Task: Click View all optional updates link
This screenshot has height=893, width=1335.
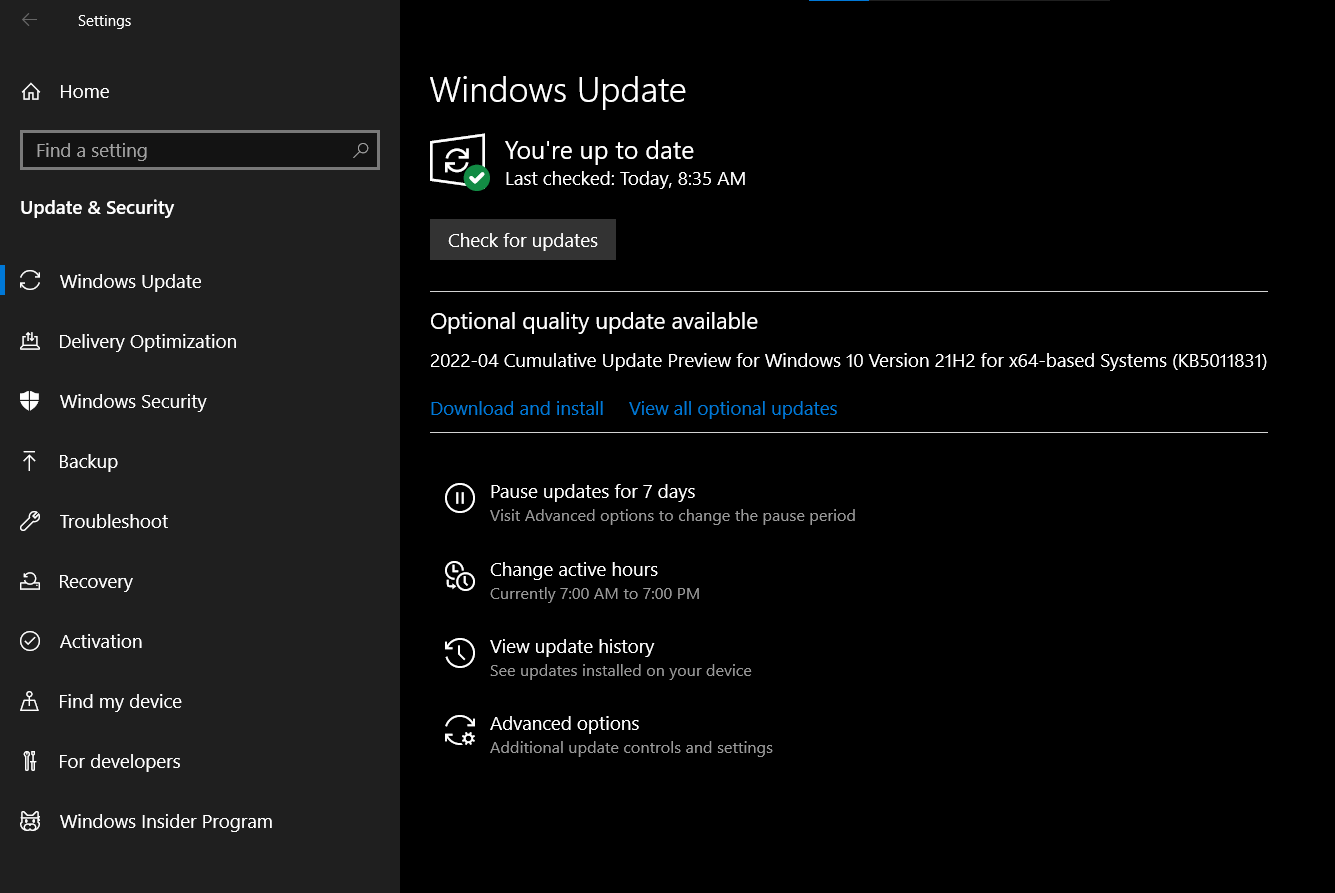Action: (x=733, y=408)
